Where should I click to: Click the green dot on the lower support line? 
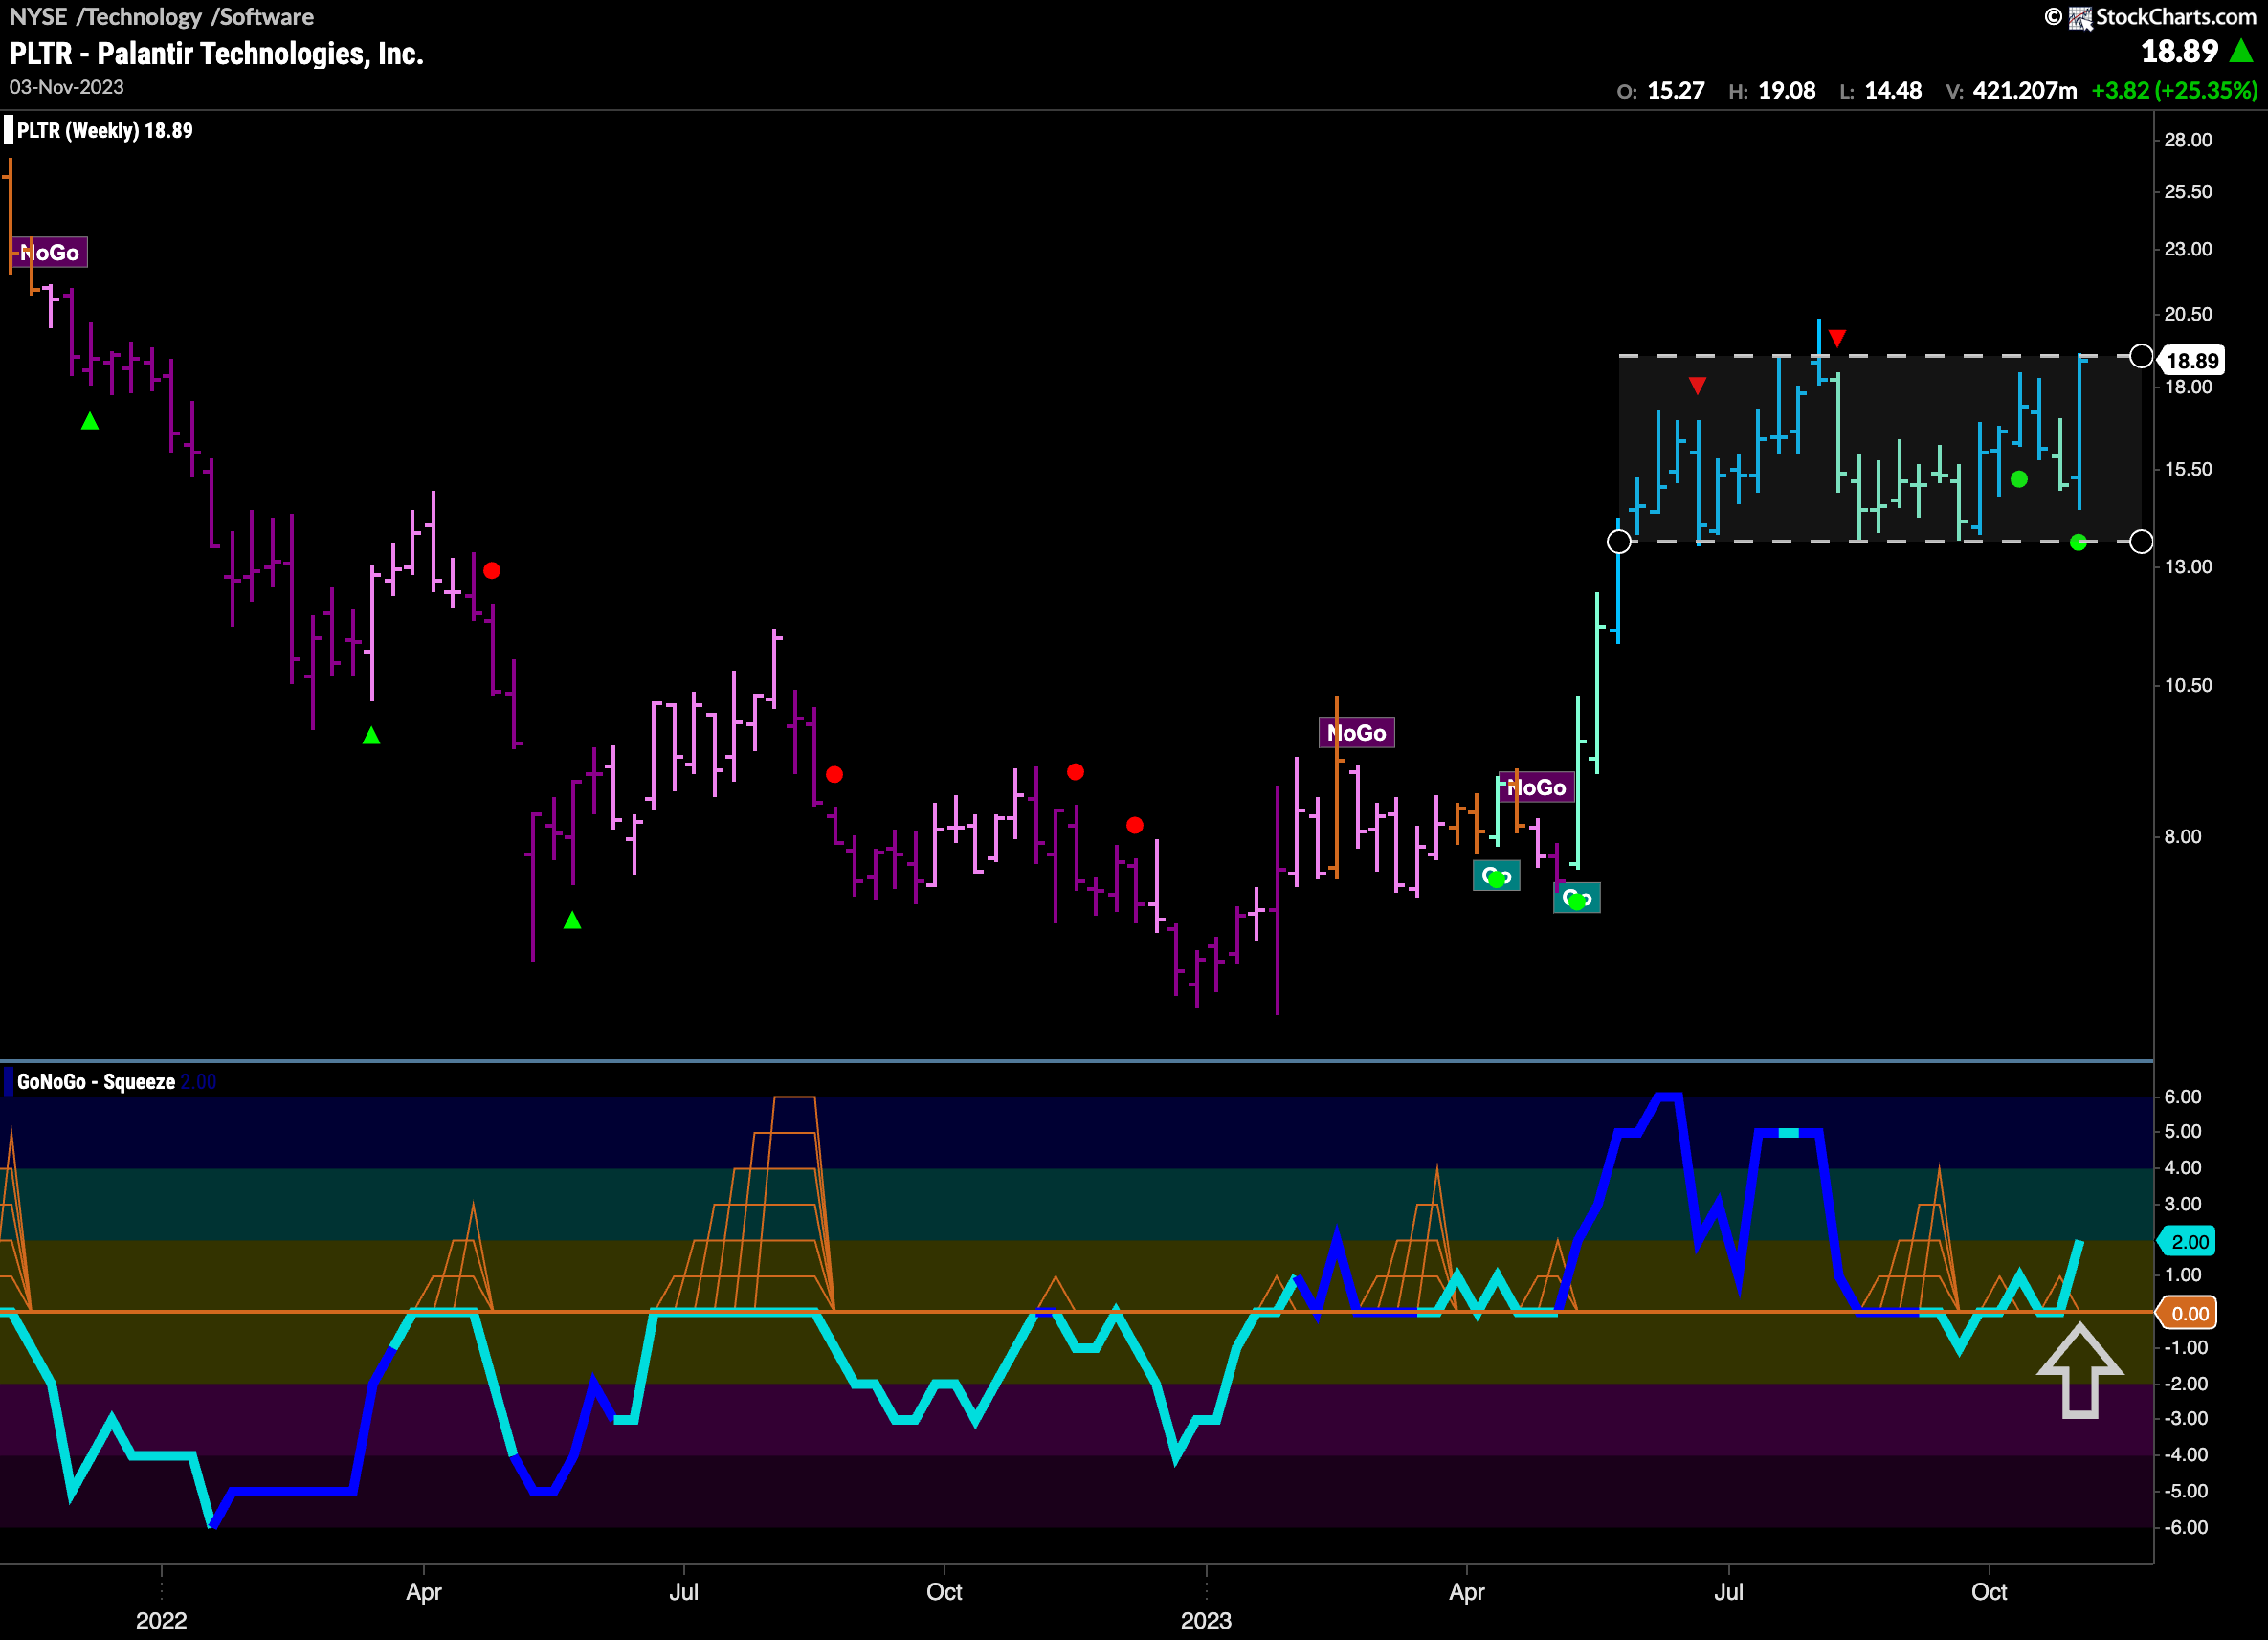point(2078,543)
